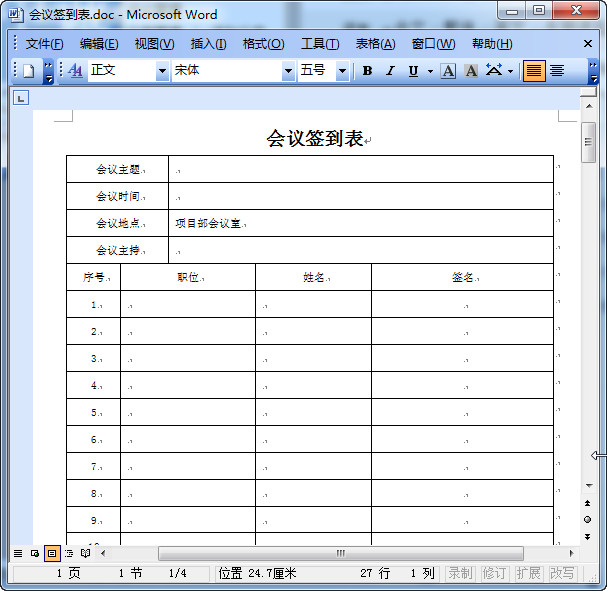Open the 视图(V) menu
Image resolution: width=607 pixels, height=591 pixels.
(x=154, y=44)
